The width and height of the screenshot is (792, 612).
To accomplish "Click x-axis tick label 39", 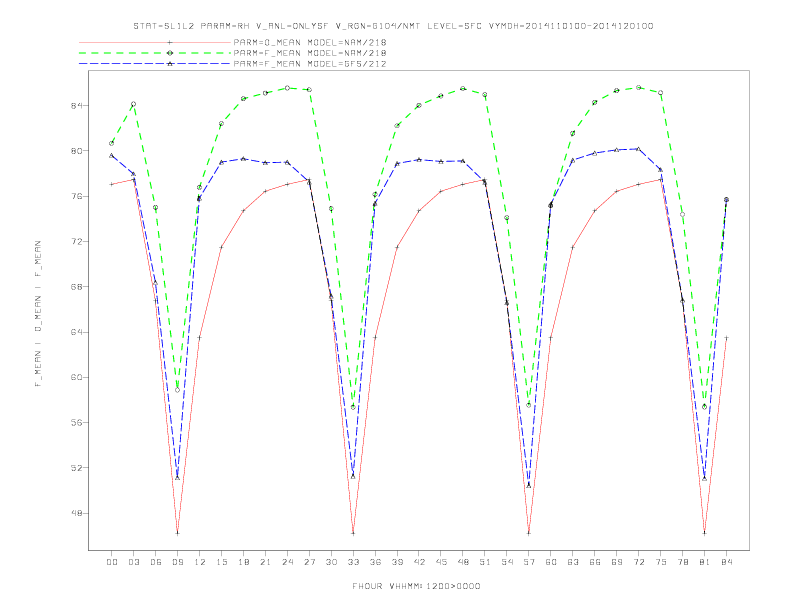I will click(398, 562).
